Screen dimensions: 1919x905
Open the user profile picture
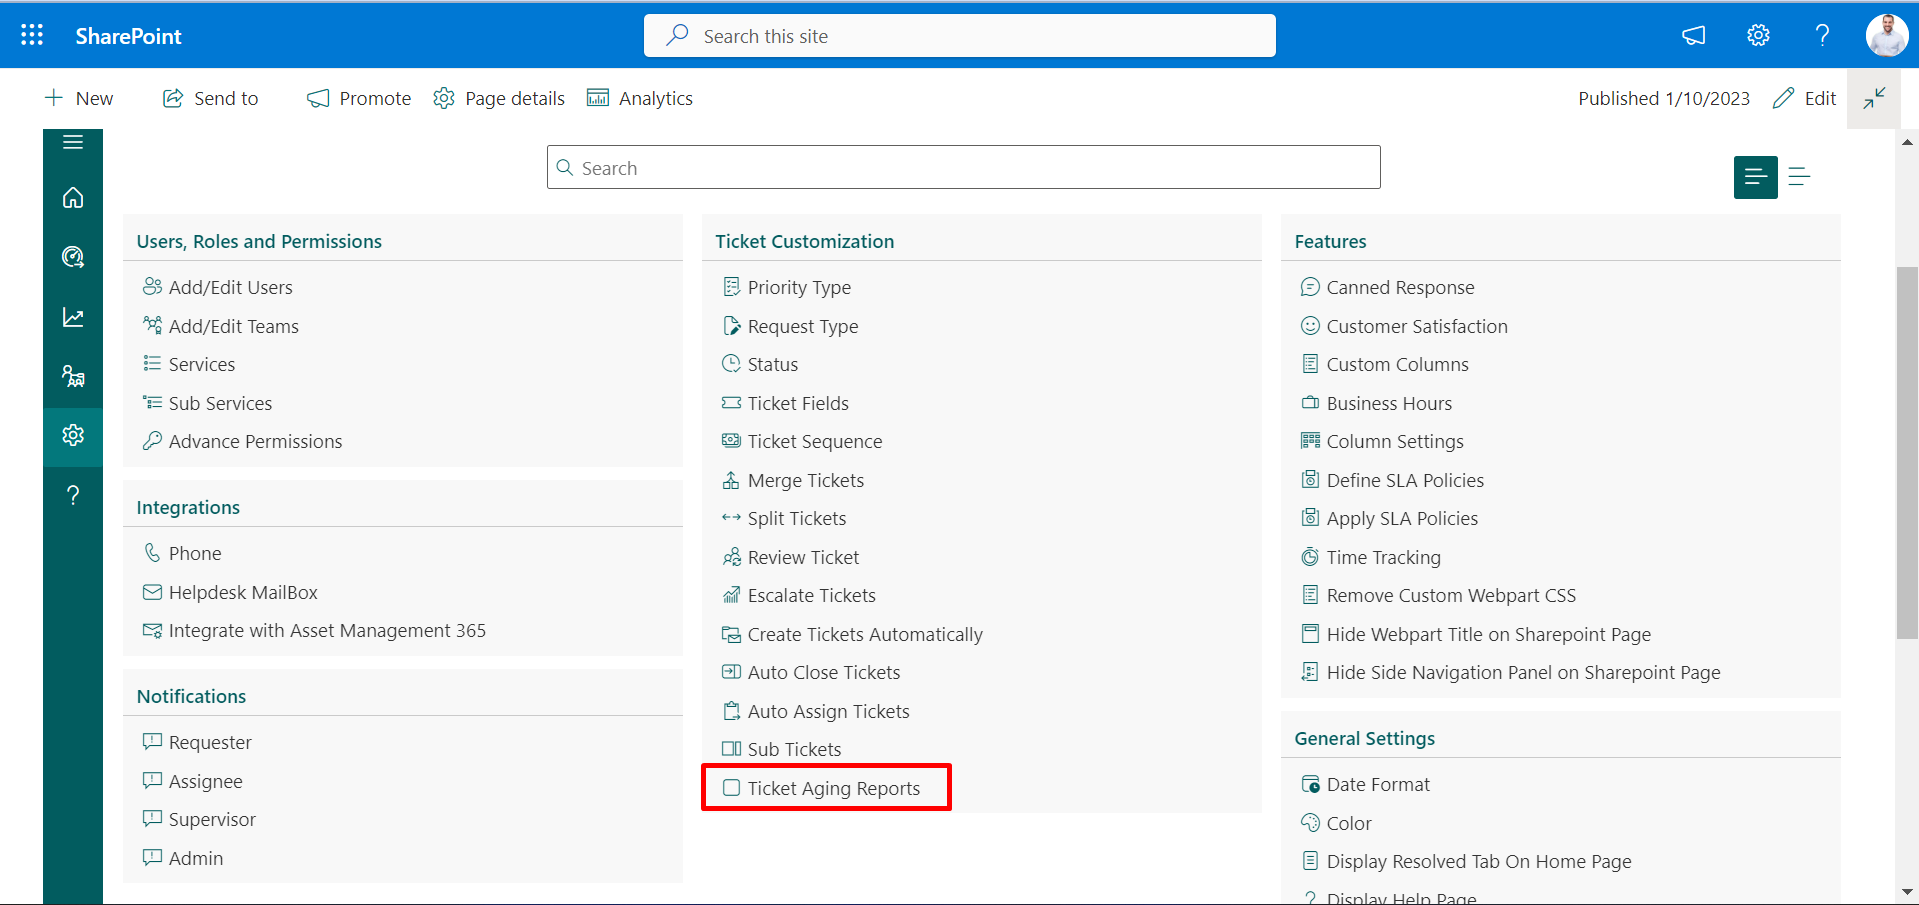coord(1886,36)
